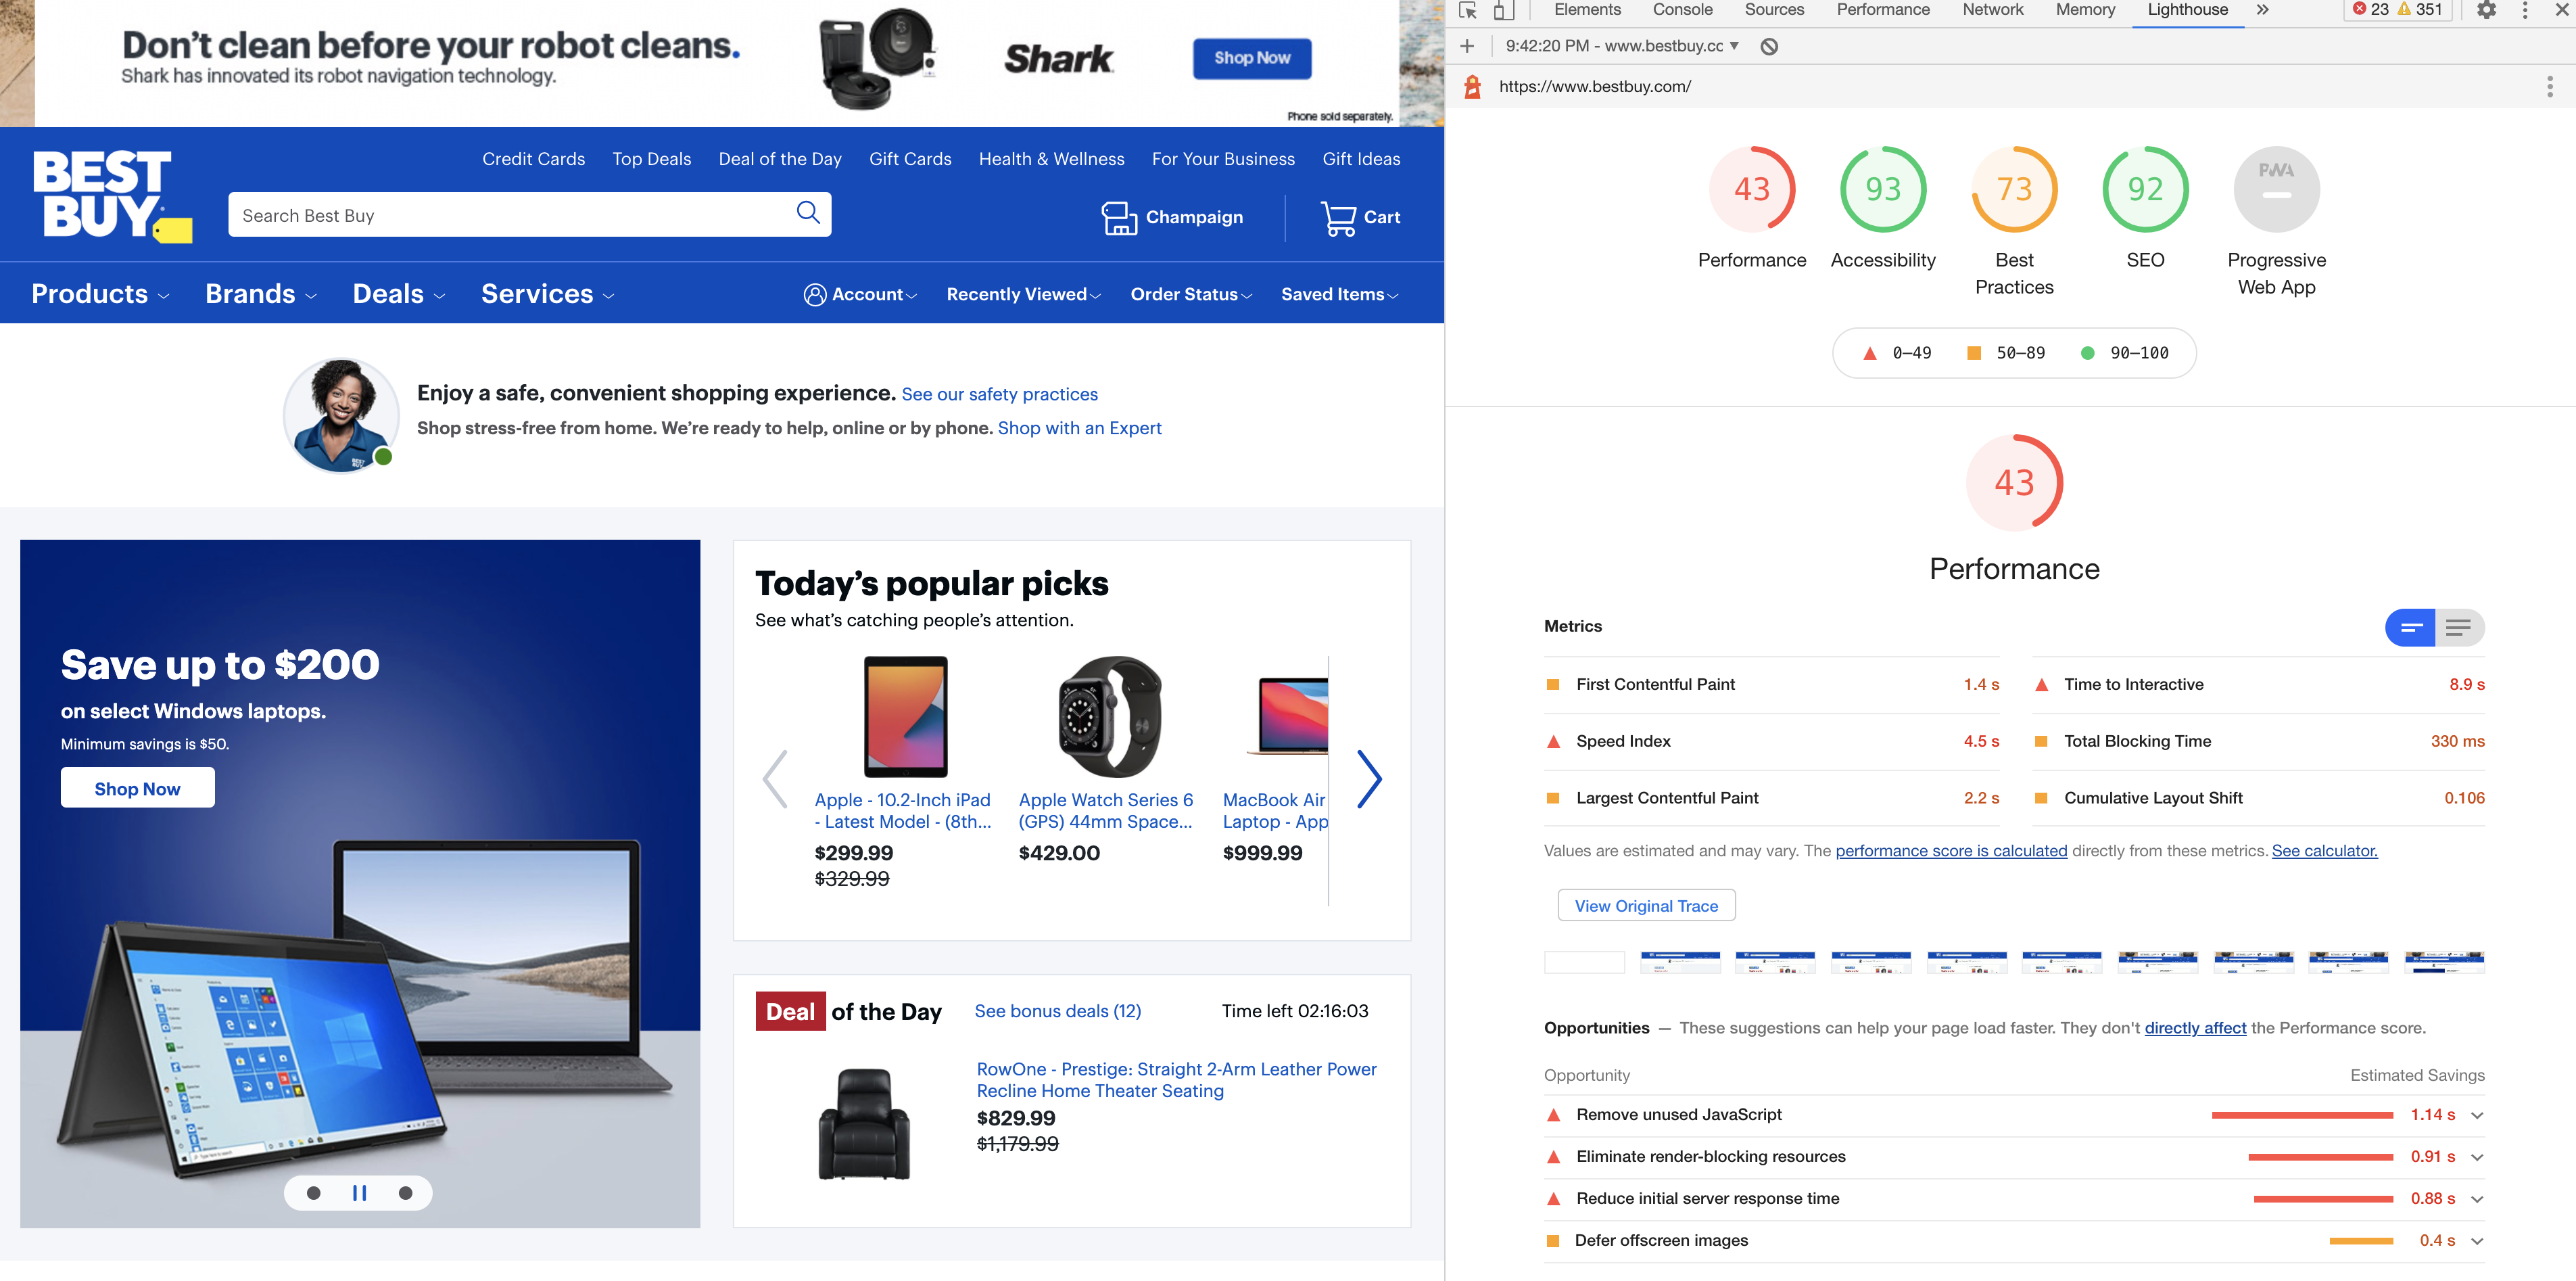Switch to the Network tab
This screenshot has width=2576, height=1281.
point(1992,10)
